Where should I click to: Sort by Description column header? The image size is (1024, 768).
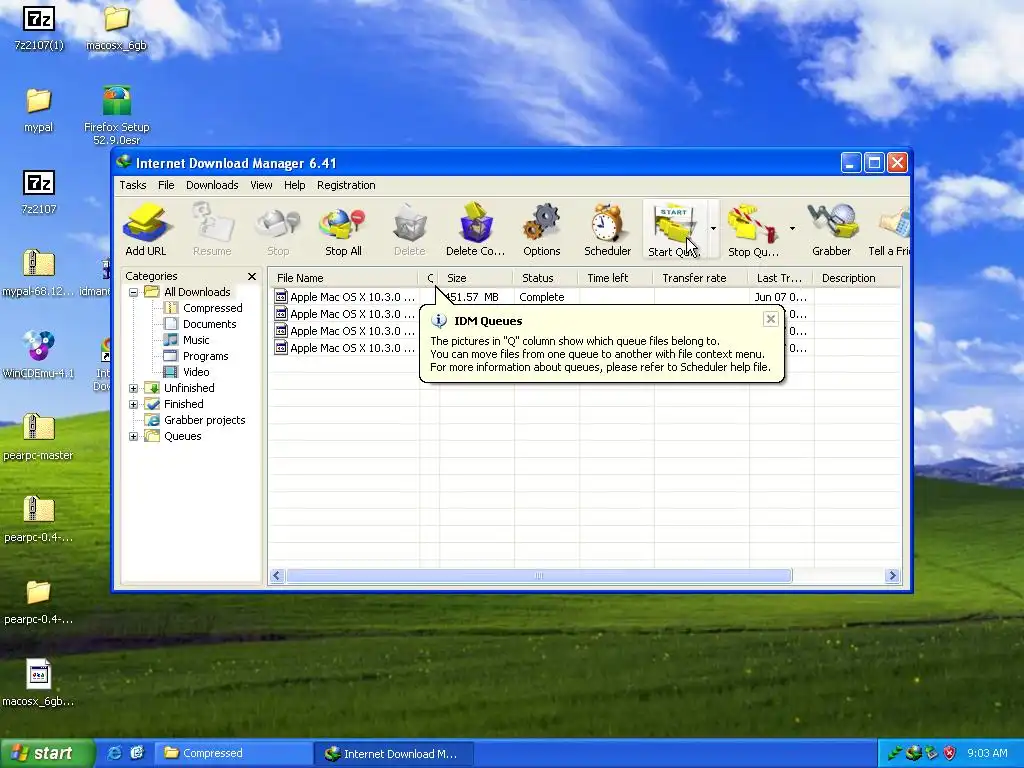857,278
